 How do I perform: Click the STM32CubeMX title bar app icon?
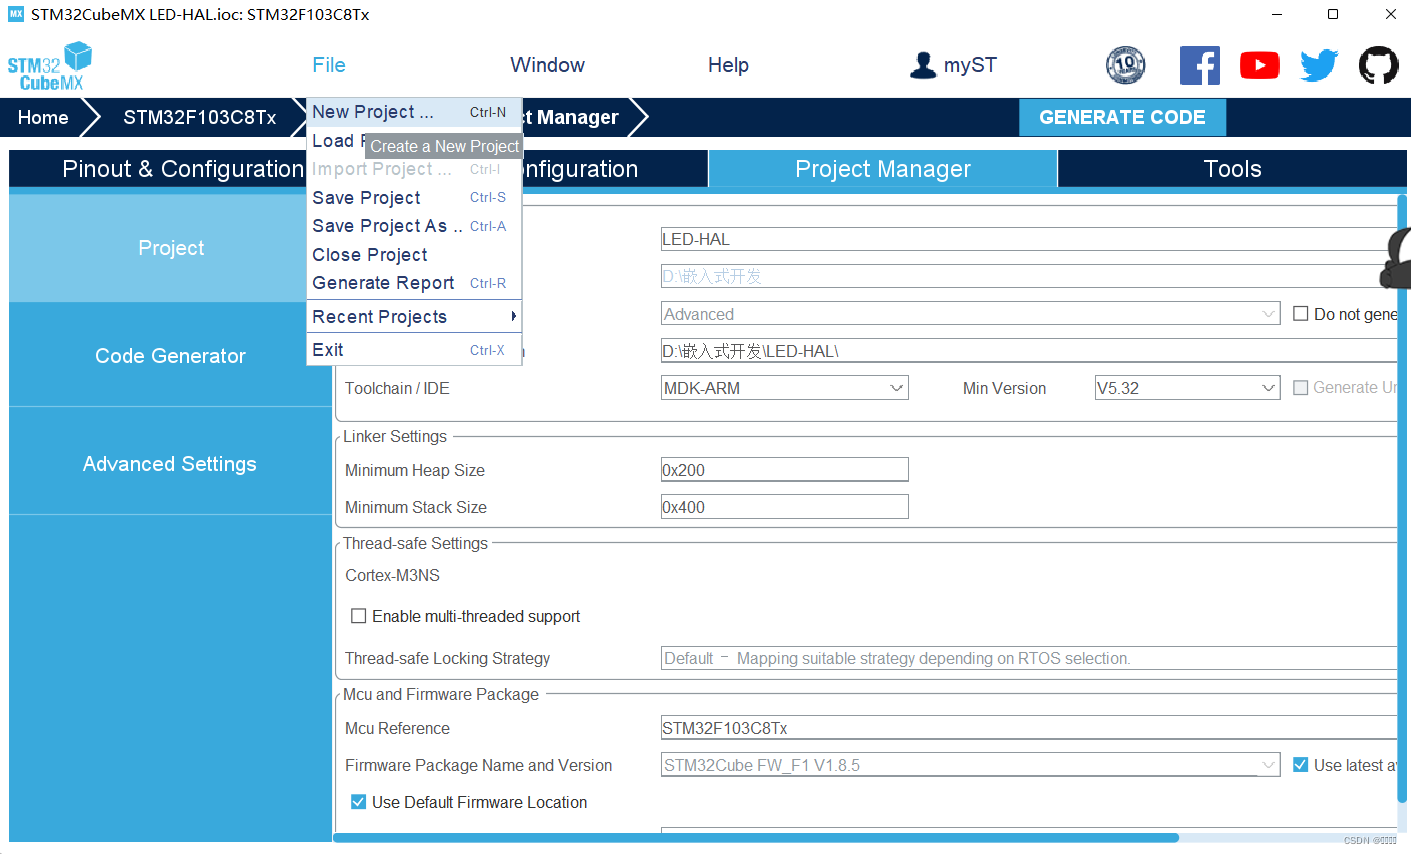15,14
